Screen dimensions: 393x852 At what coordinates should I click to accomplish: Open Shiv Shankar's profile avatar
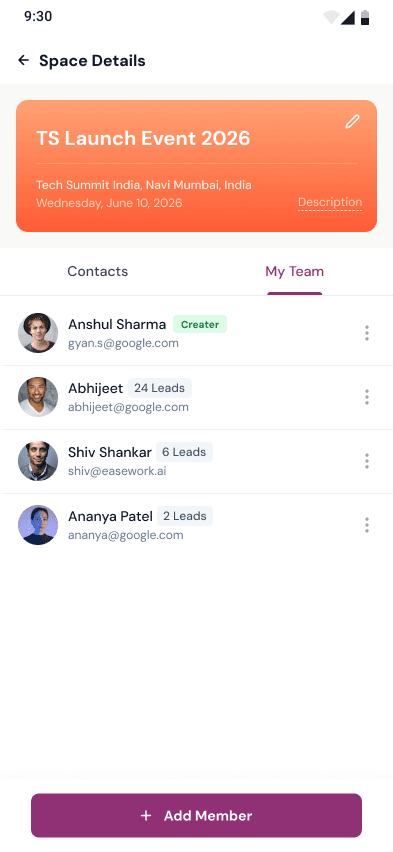[x=38, y=461]
